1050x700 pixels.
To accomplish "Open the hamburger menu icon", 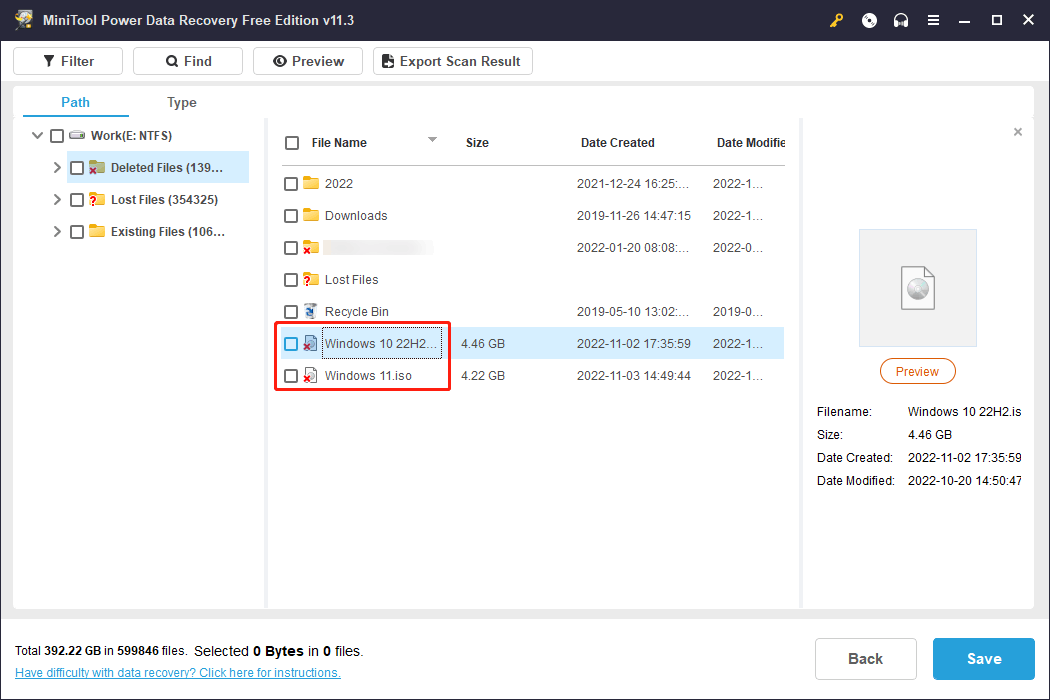I will [933, 21].
